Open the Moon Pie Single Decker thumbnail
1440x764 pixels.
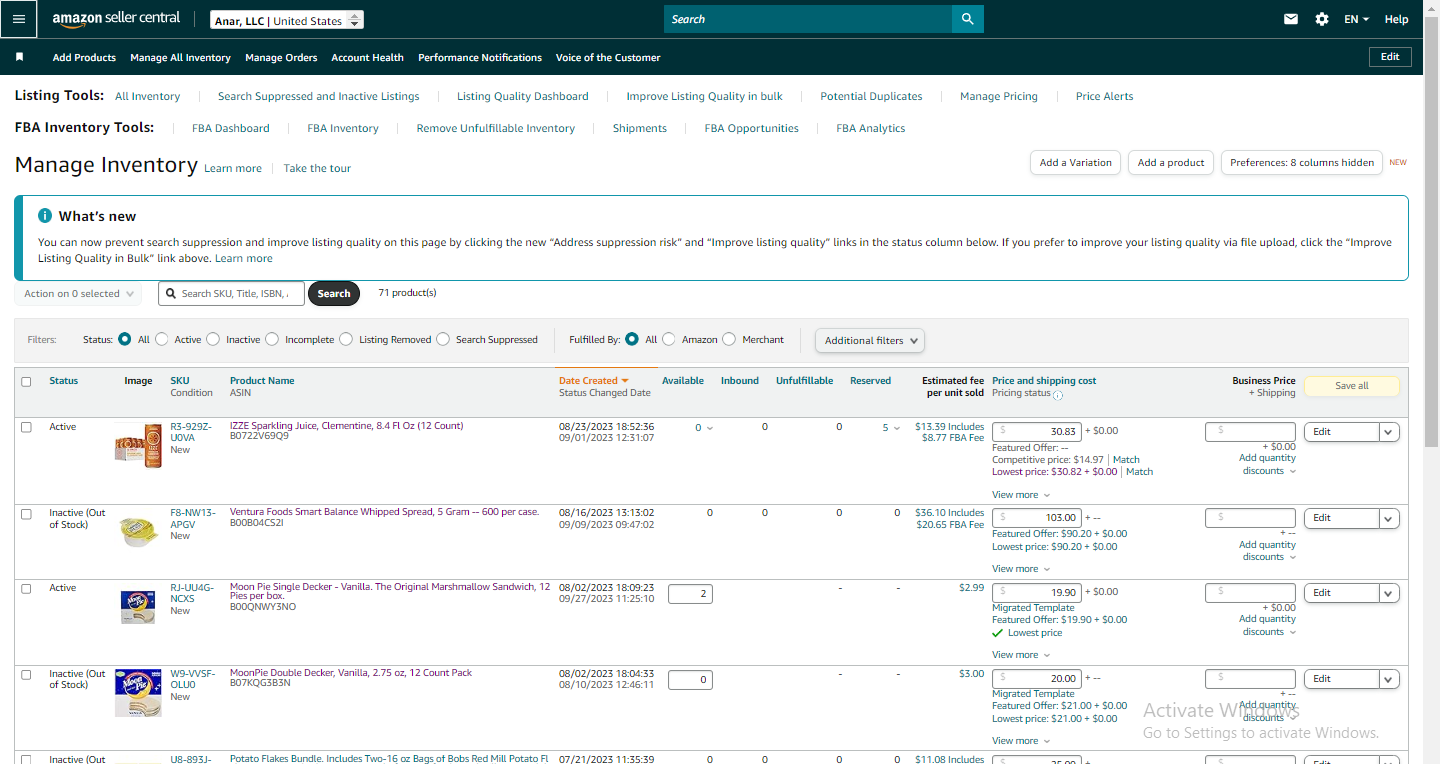(x=138, y=606)
